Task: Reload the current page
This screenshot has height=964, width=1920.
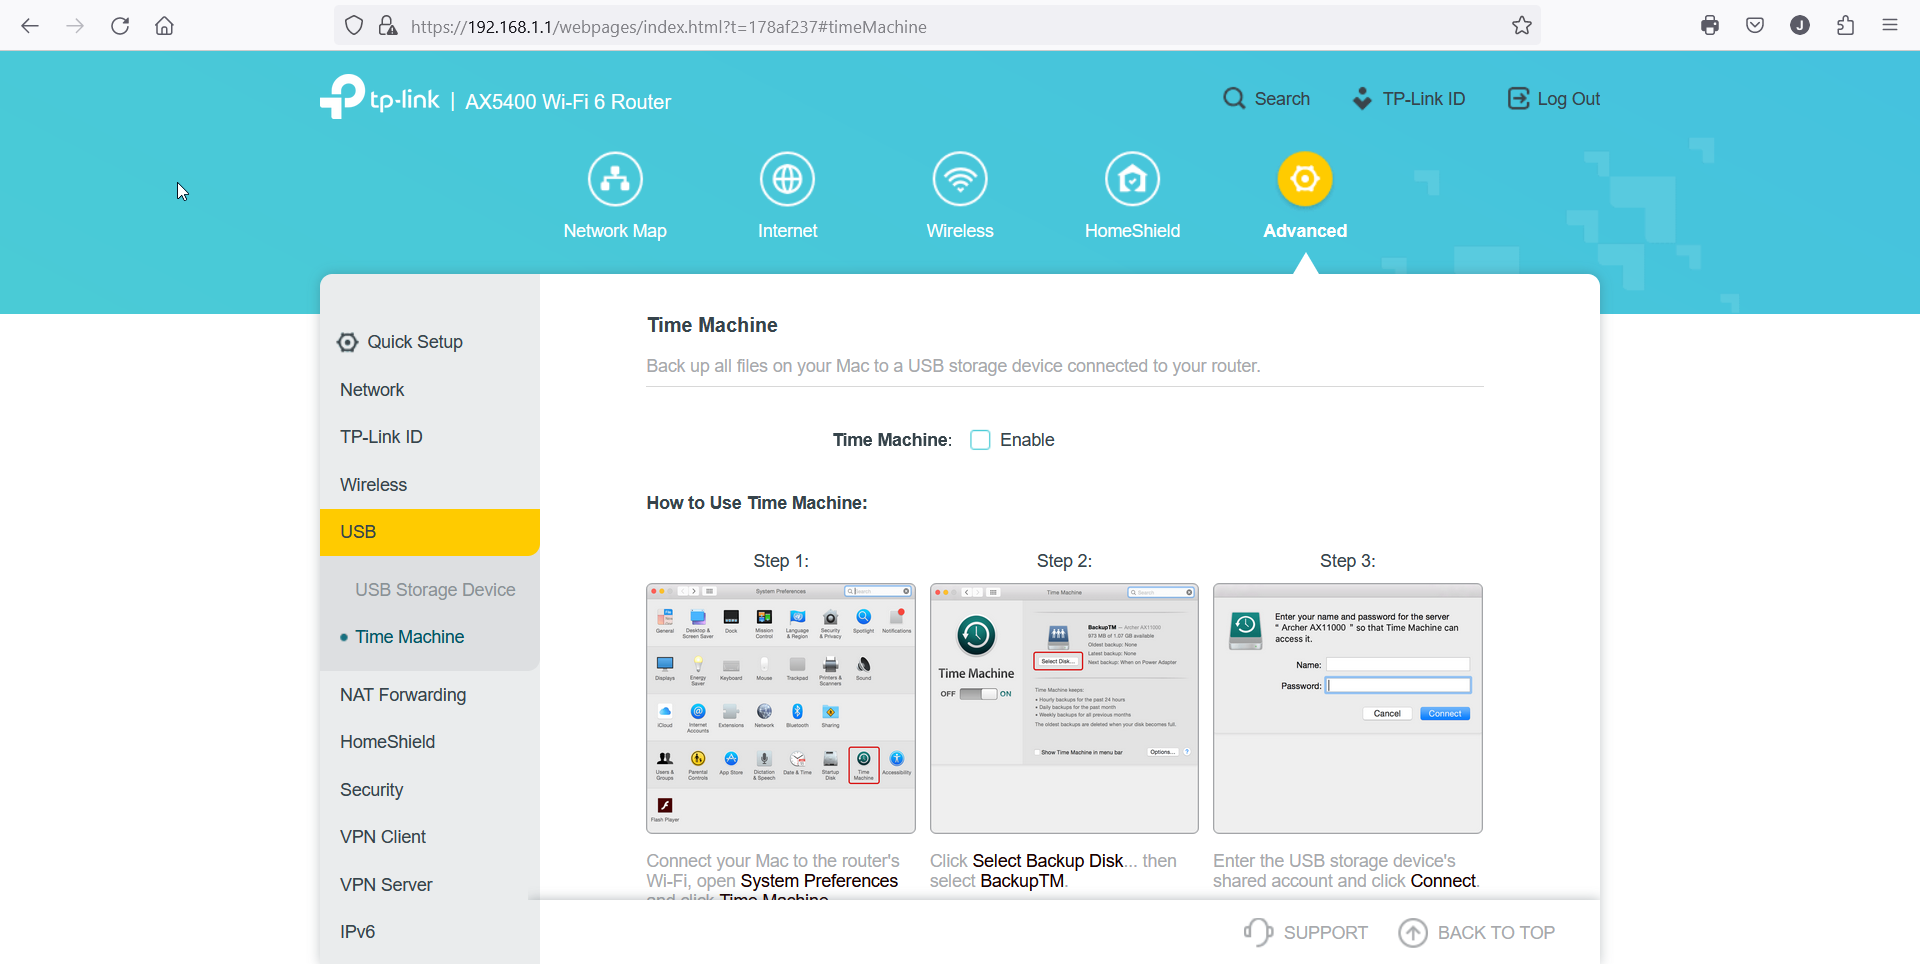Action: tap(120, 26)
